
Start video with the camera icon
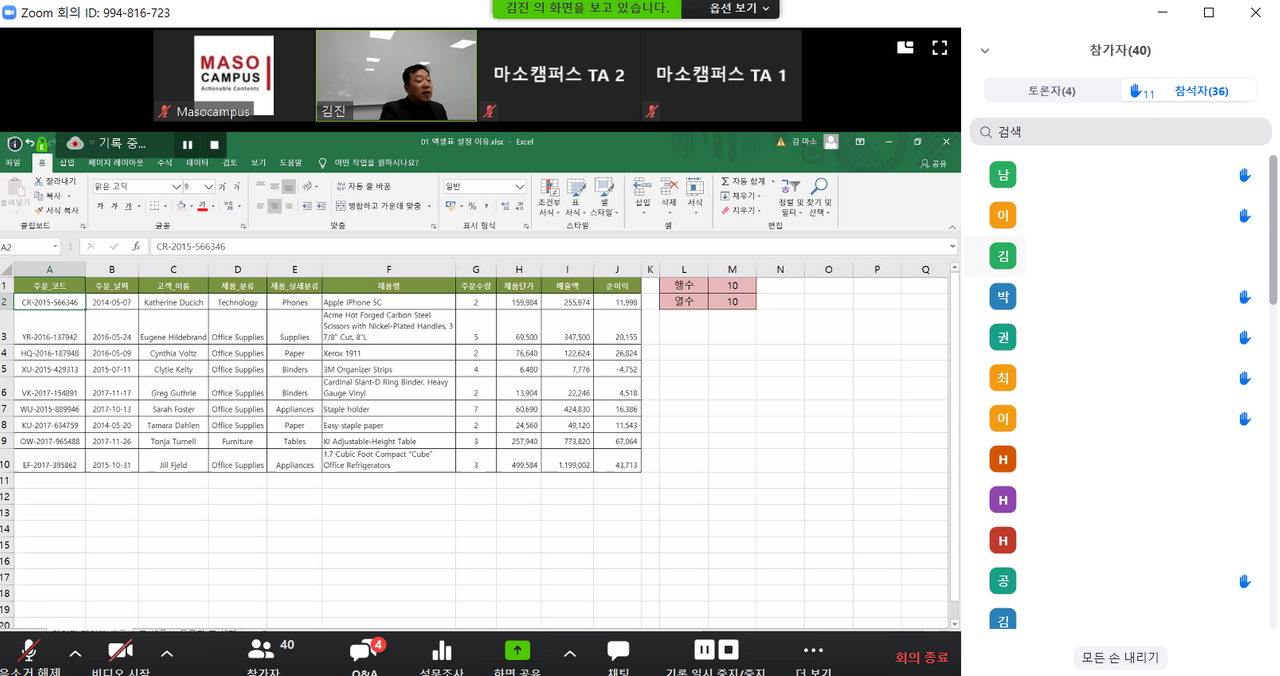coord(120,653)
